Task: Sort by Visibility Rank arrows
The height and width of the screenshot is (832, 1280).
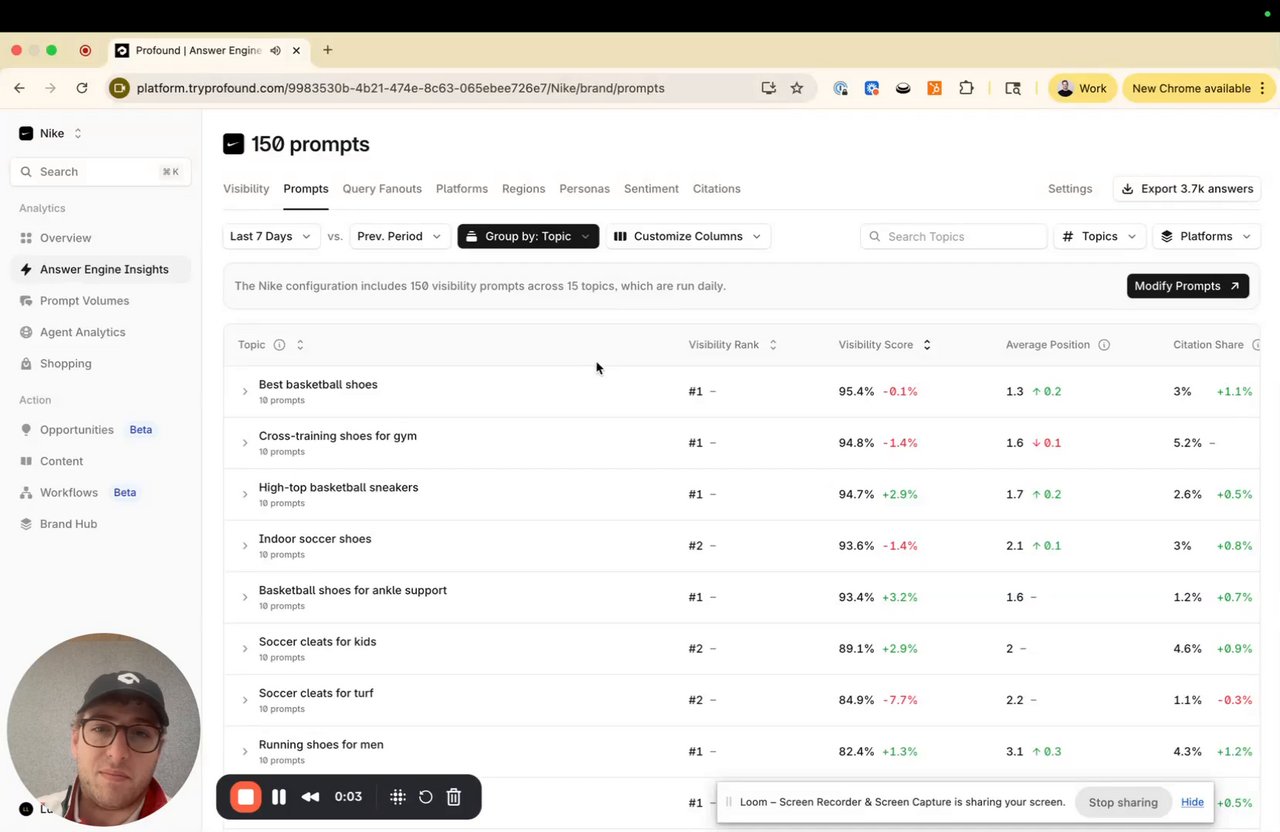Action: 772,345
